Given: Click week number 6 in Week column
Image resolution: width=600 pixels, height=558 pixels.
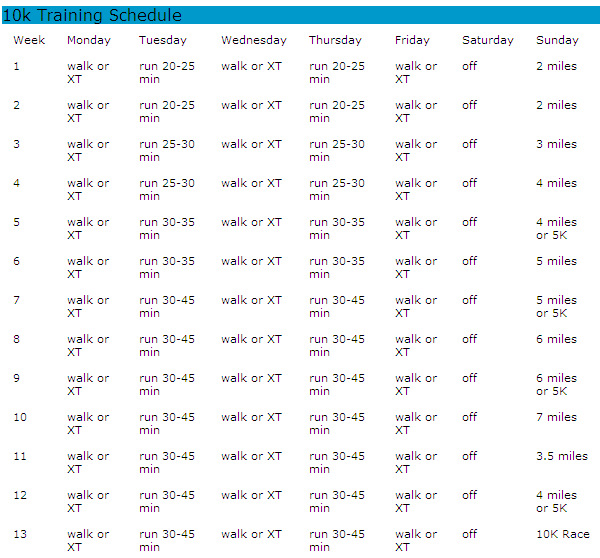Looking at the screenshot, I should click(x=16, y=261).
